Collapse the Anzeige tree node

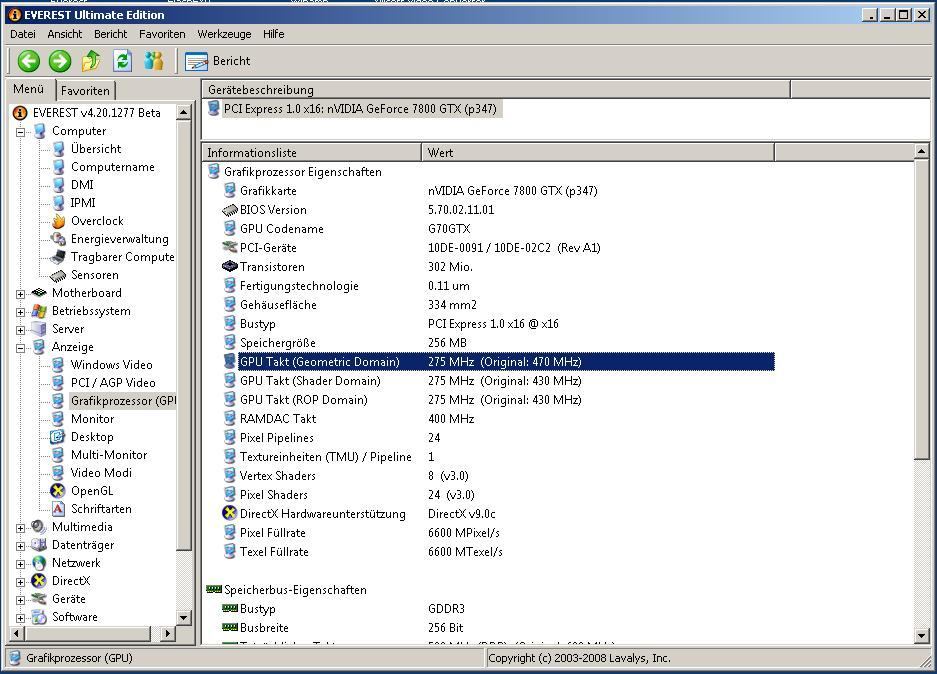[x=20, y=348]
